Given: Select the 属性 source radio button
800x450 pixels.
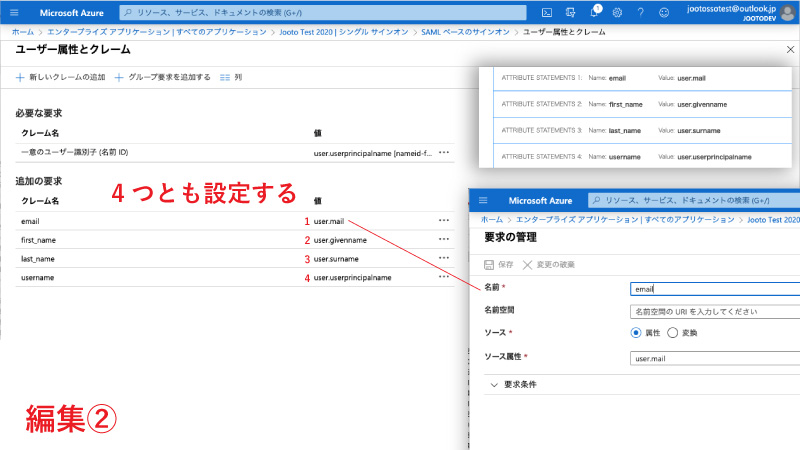Looking at the screenshot, I should 636,332.
